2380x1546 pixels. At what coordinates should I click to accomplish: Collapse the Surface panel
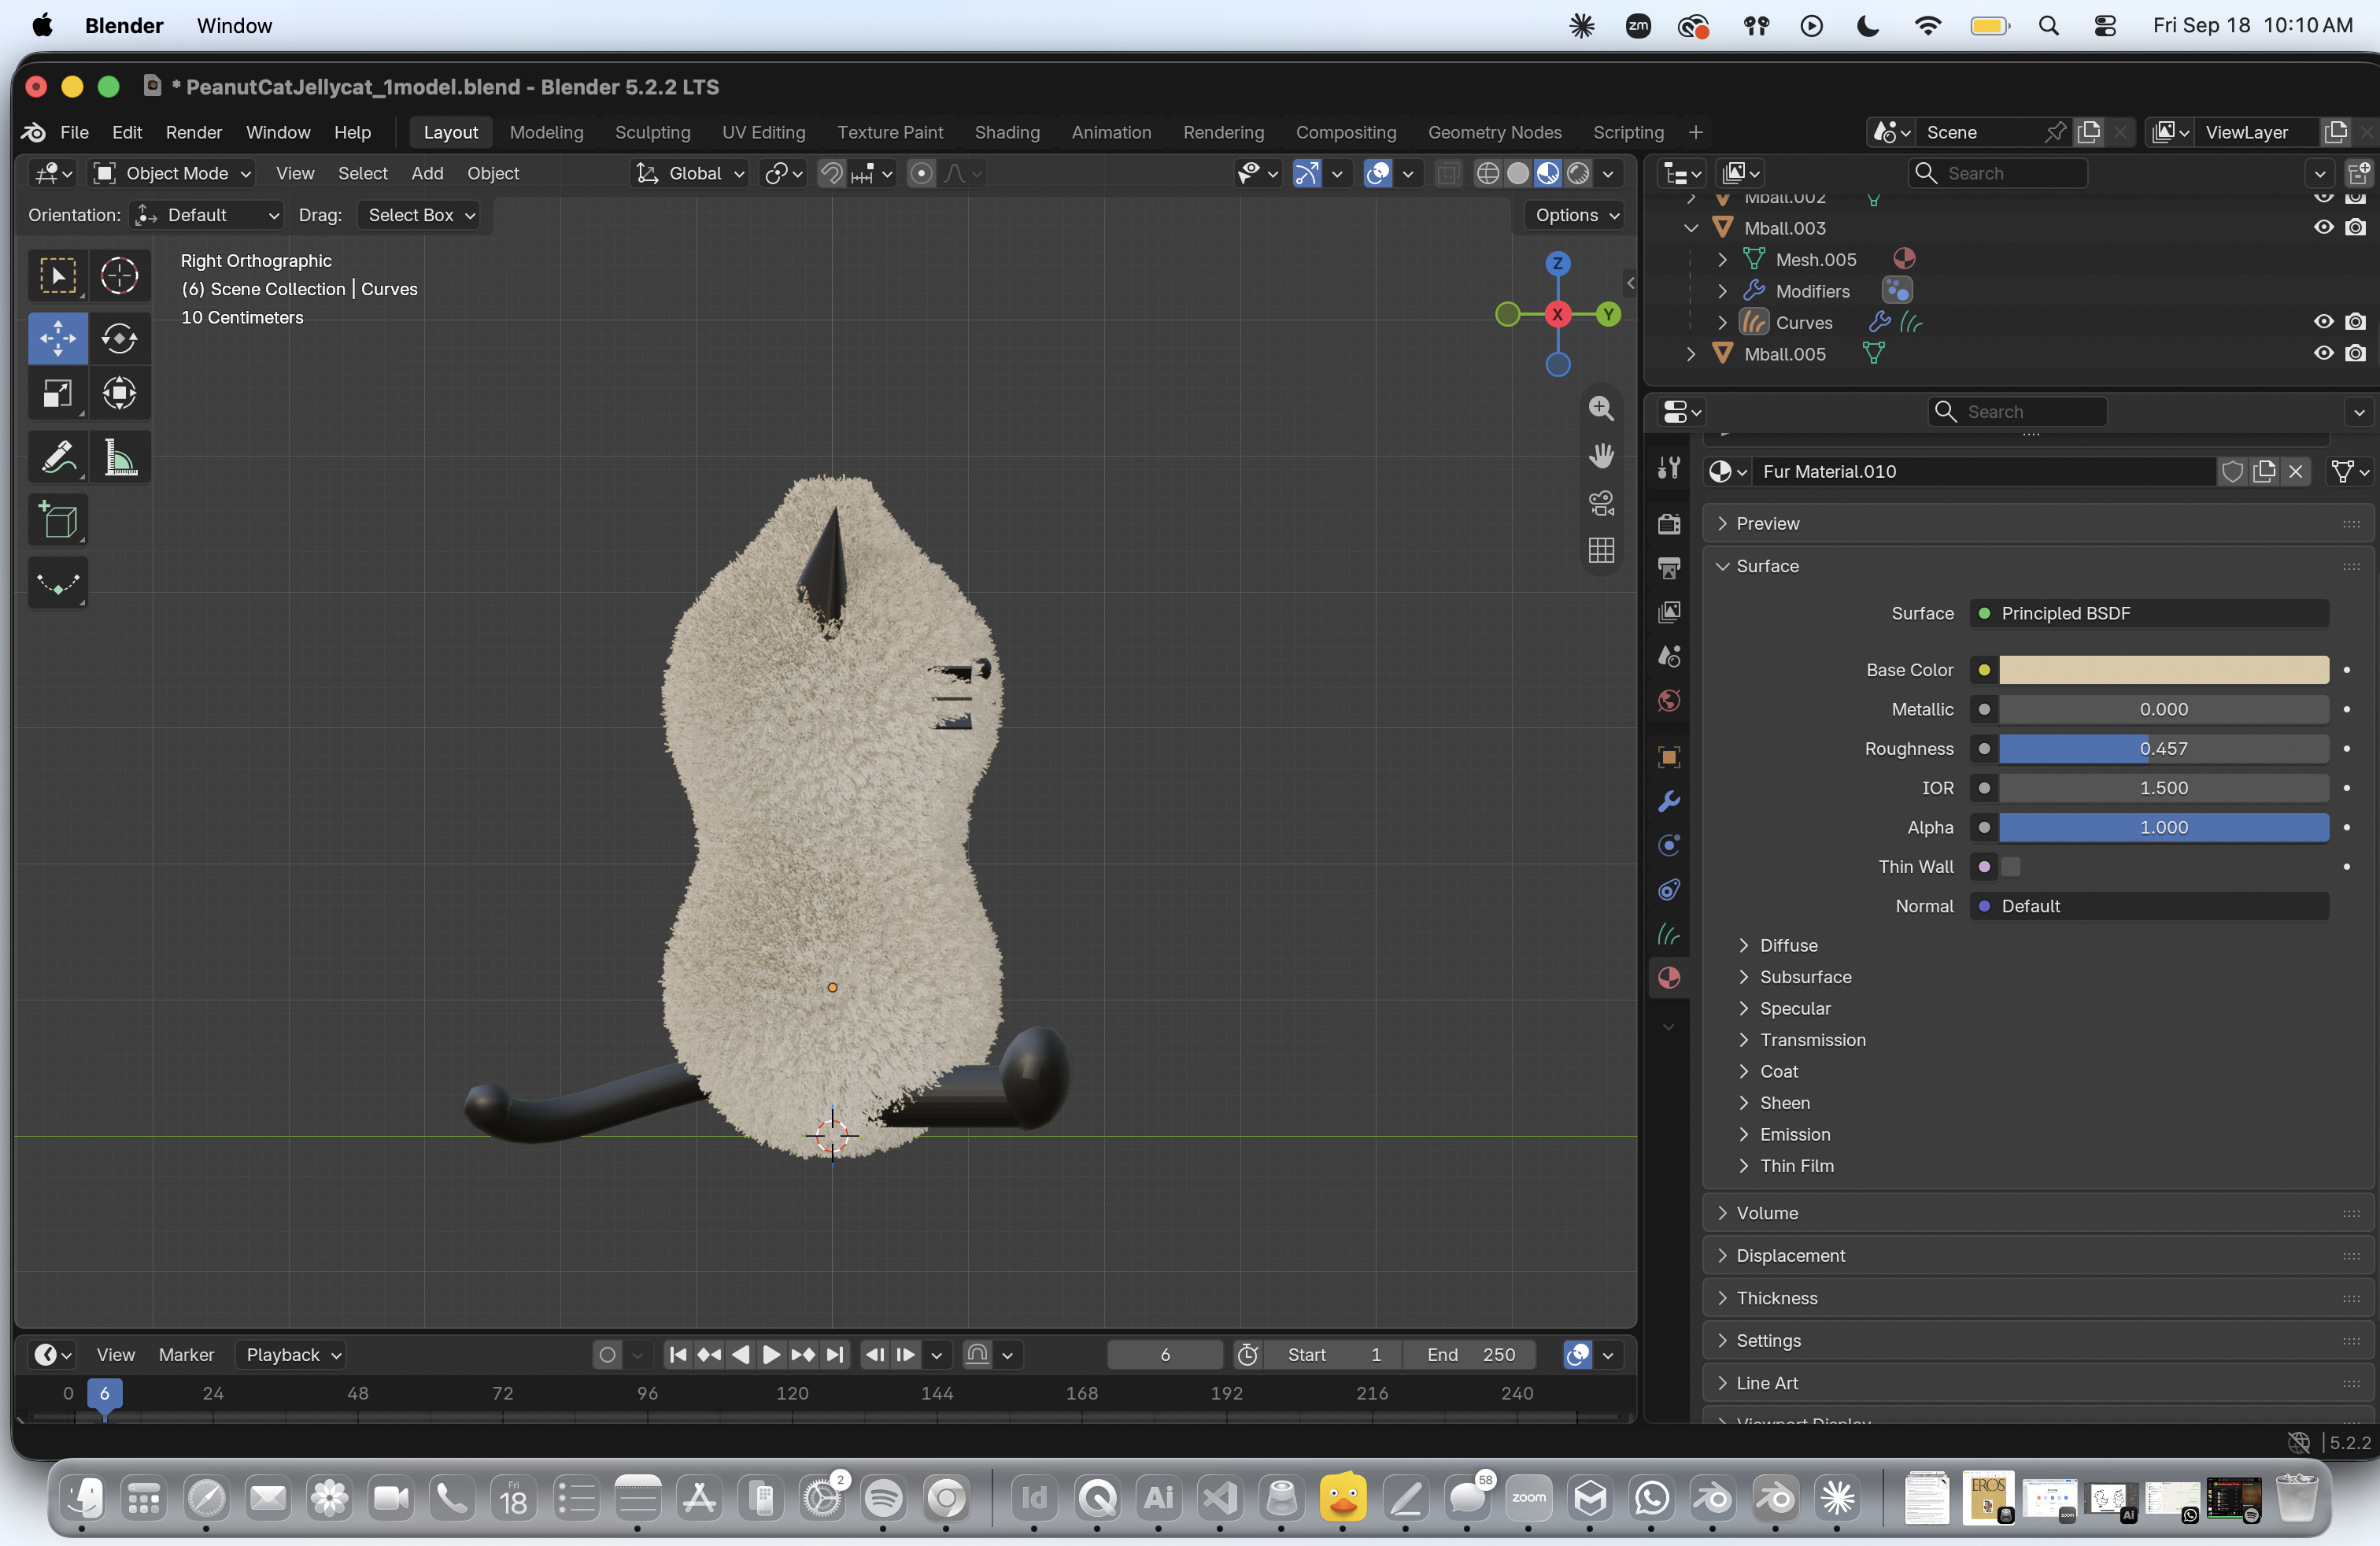[2037, 566]
